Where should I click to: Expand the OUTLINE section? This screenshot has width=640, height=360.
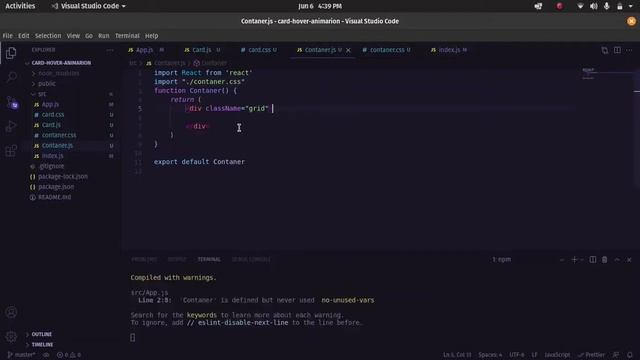click(42, 334)
